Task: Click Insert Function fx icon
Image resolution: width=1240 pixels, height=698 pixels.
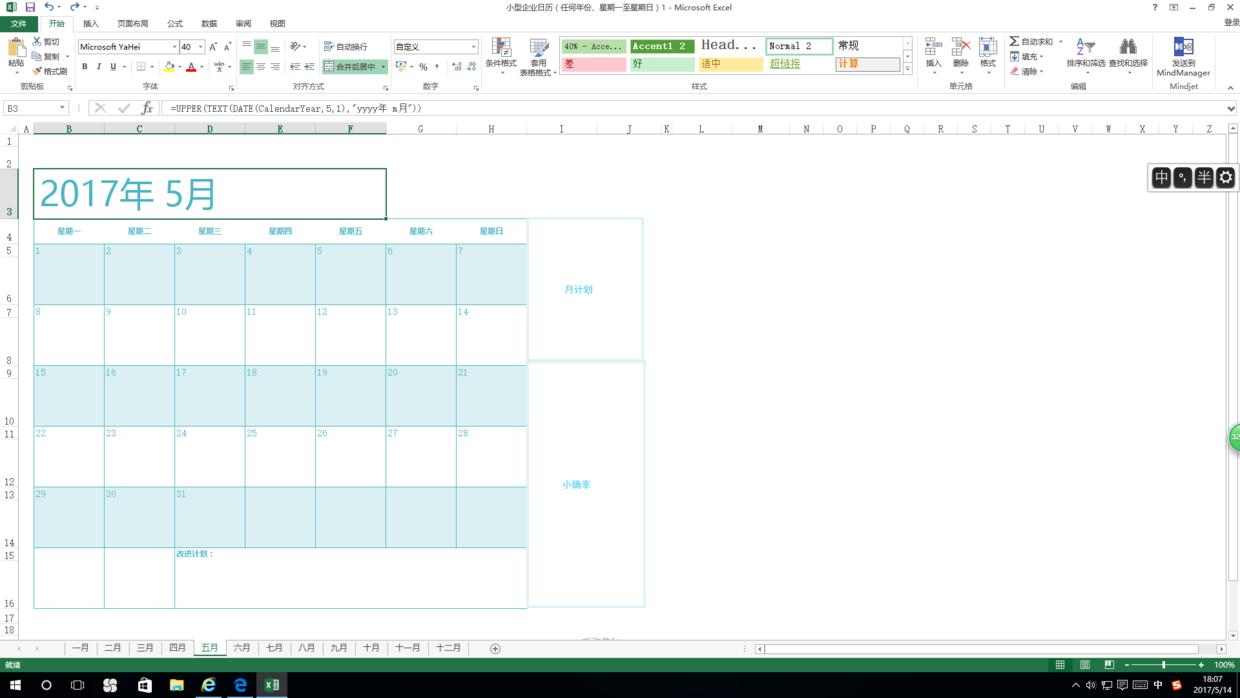Action: 147,108
